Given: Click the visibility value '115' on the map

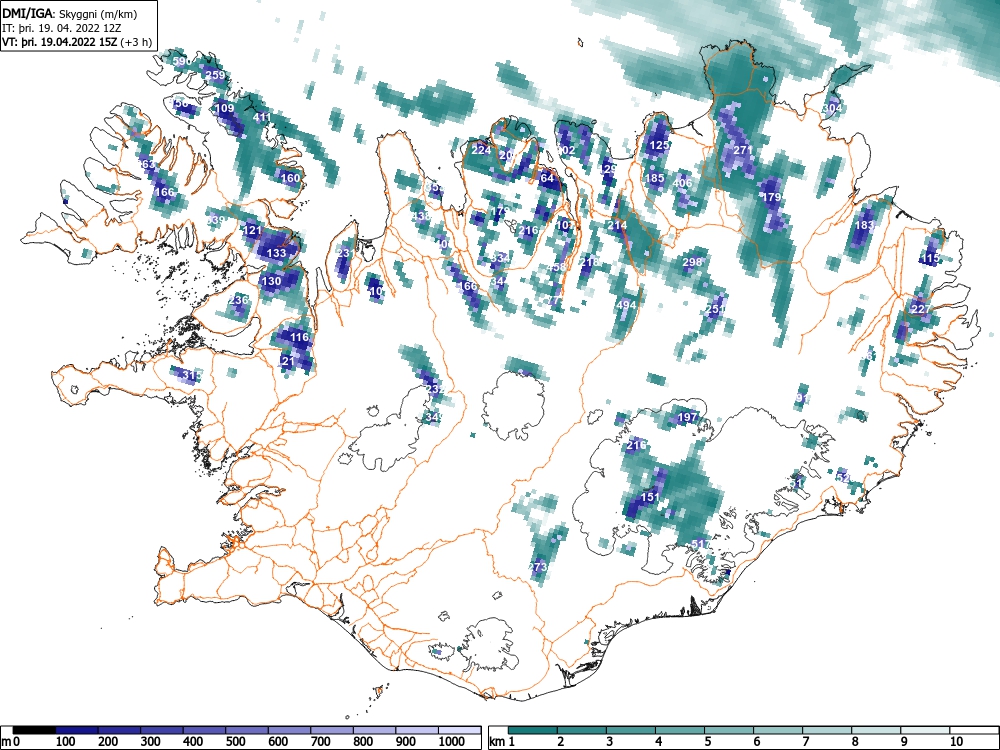Looking at the screenshot, I should 930,258.
